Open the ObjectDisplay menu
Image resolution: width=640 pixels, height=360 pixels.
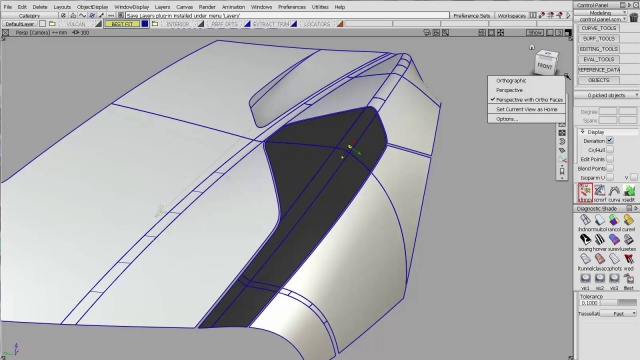point(93,7)
